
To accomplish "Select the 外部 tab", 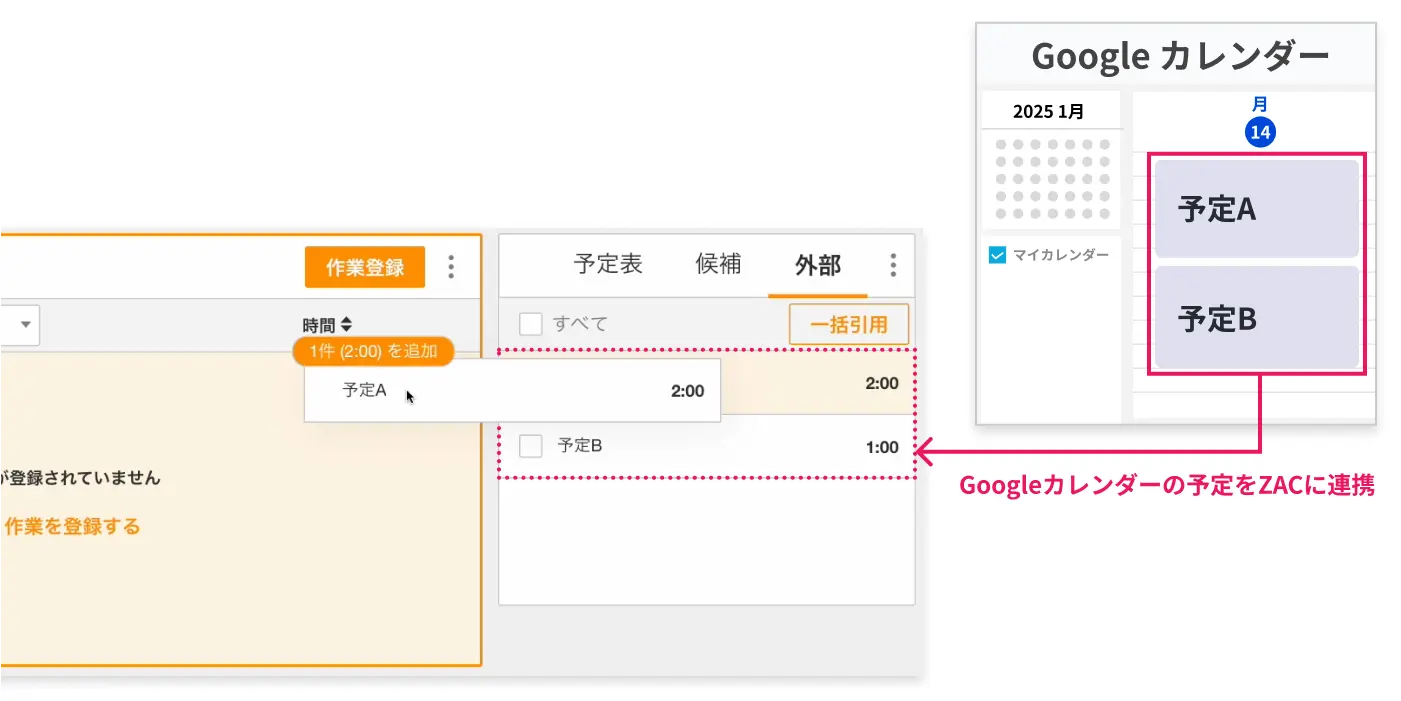I will click(818, 266).
